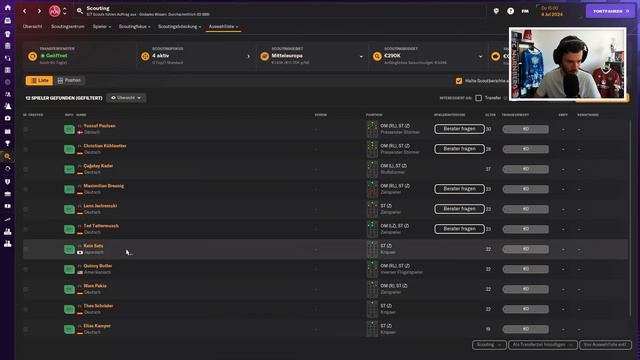Go to the Home screen in sidebar
The image size is (640, 360).
point(7,8)
